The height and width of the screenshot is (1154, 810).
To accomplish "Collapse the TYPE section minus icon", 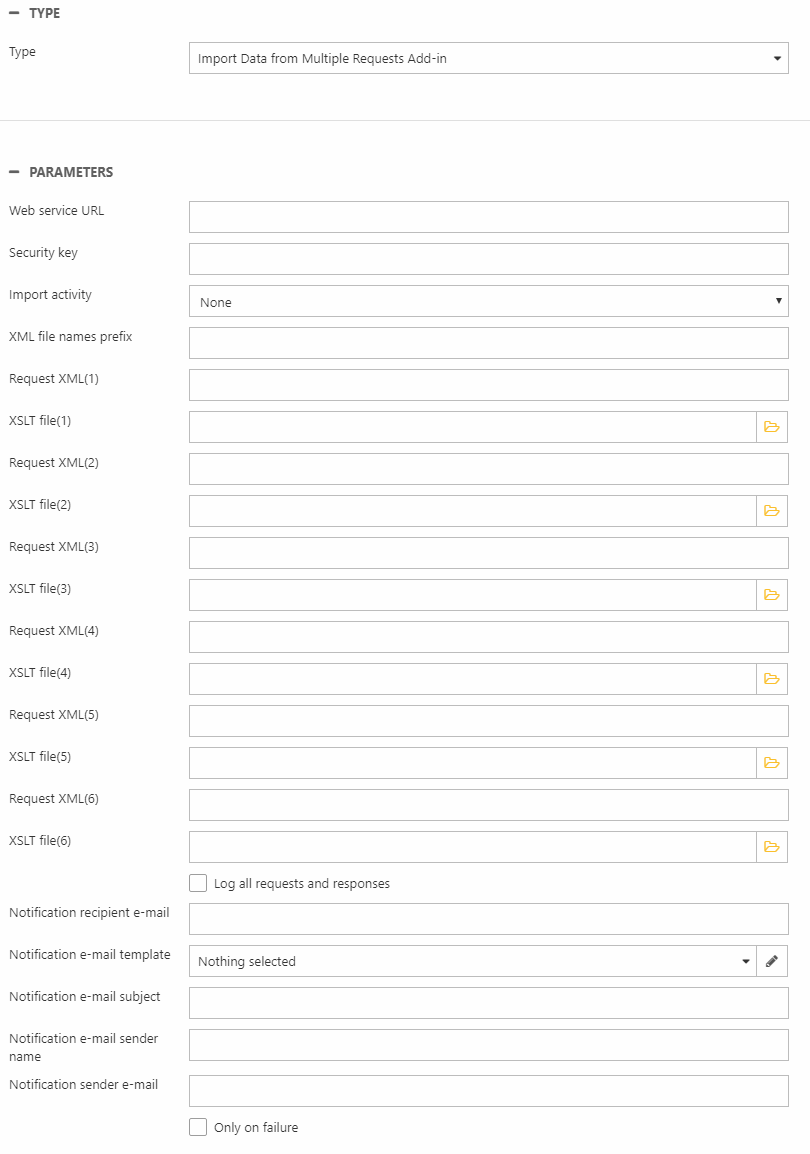I will tap(14, 13).
